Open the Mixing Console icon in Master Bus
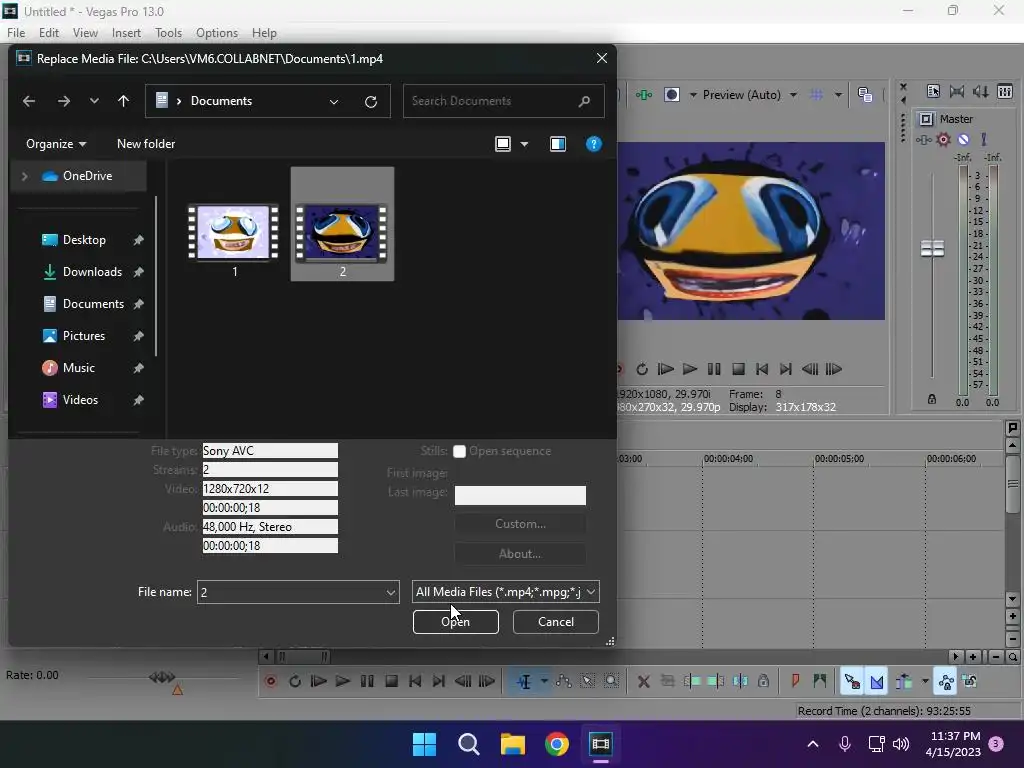 1004,91
